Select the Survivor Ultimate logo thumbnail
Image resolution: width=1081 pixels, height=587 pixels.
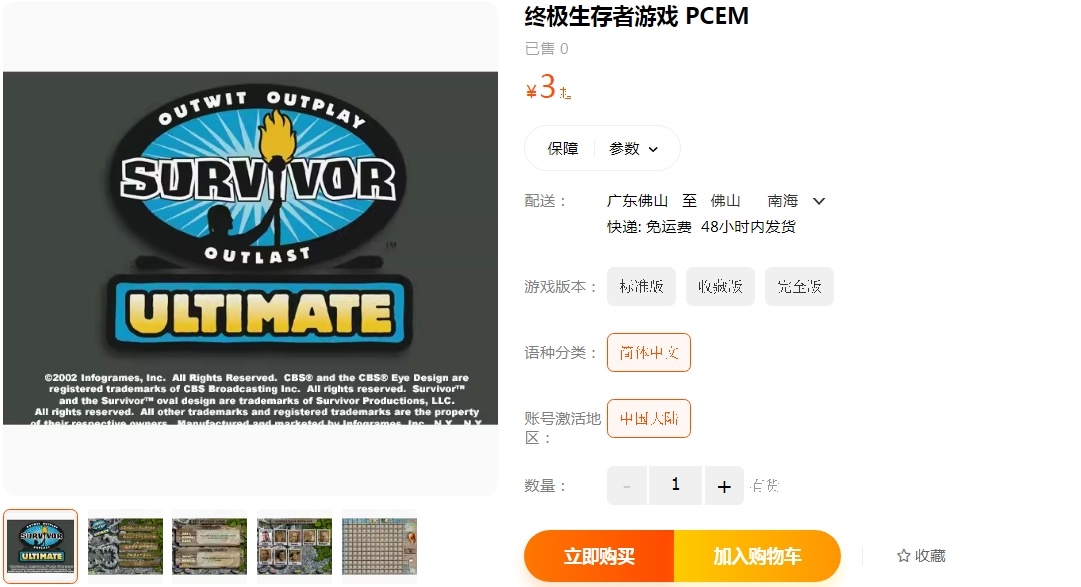click(41, 546)
